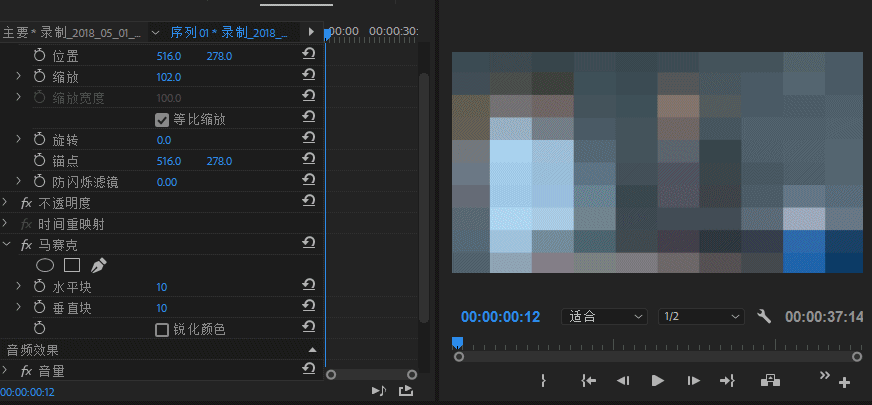The height and width of the screenshot is (405, 872).
Task: Step back one frame
Action: click(x=622, y=380)
